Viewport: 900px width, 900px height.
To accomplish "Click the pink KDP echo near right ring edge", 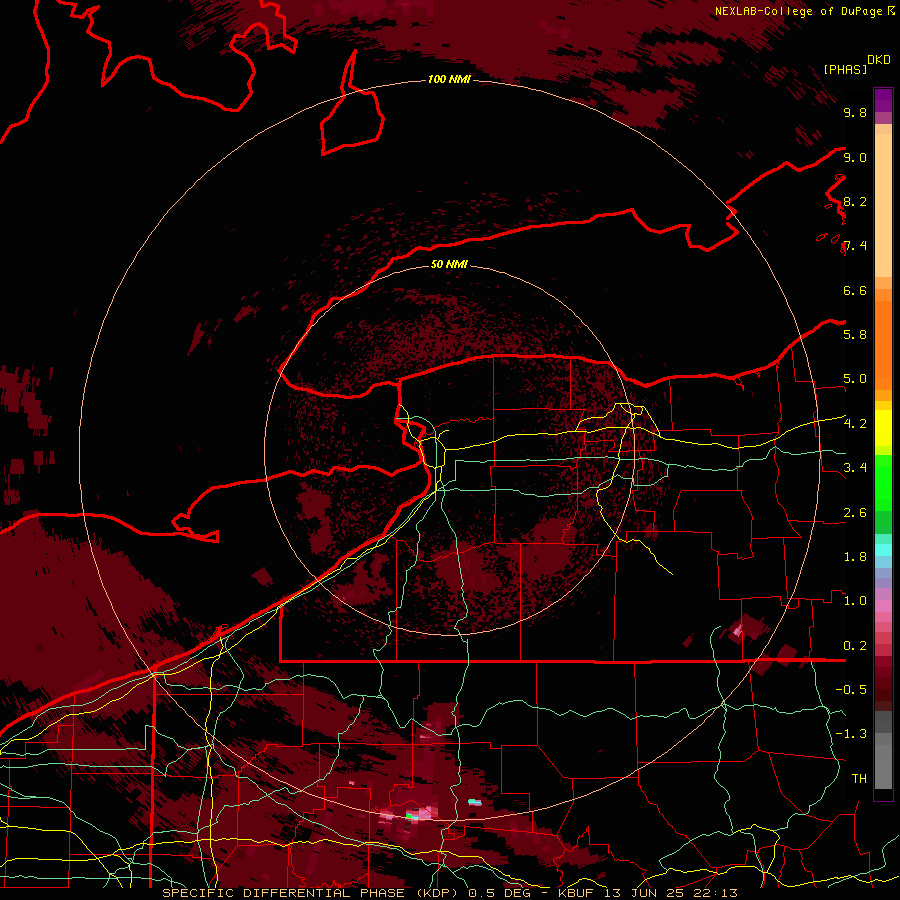I will tap(738, 631).
